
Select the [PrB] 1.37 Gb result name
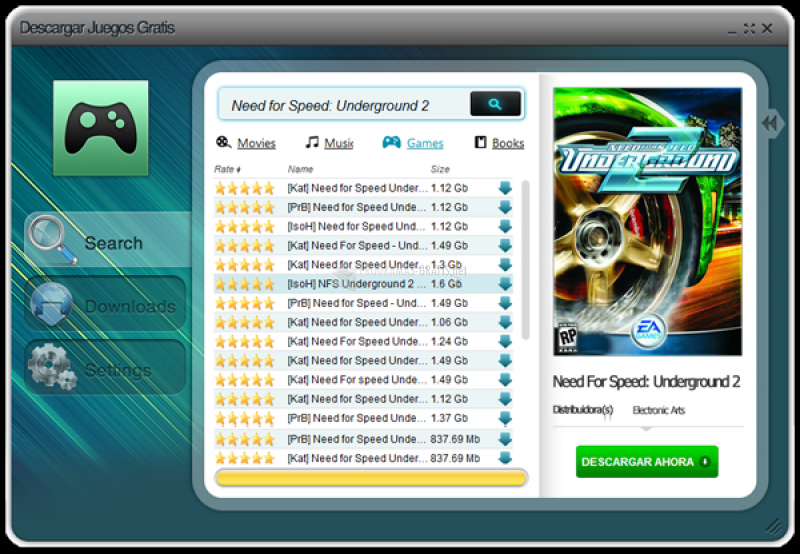pos(356,418)
